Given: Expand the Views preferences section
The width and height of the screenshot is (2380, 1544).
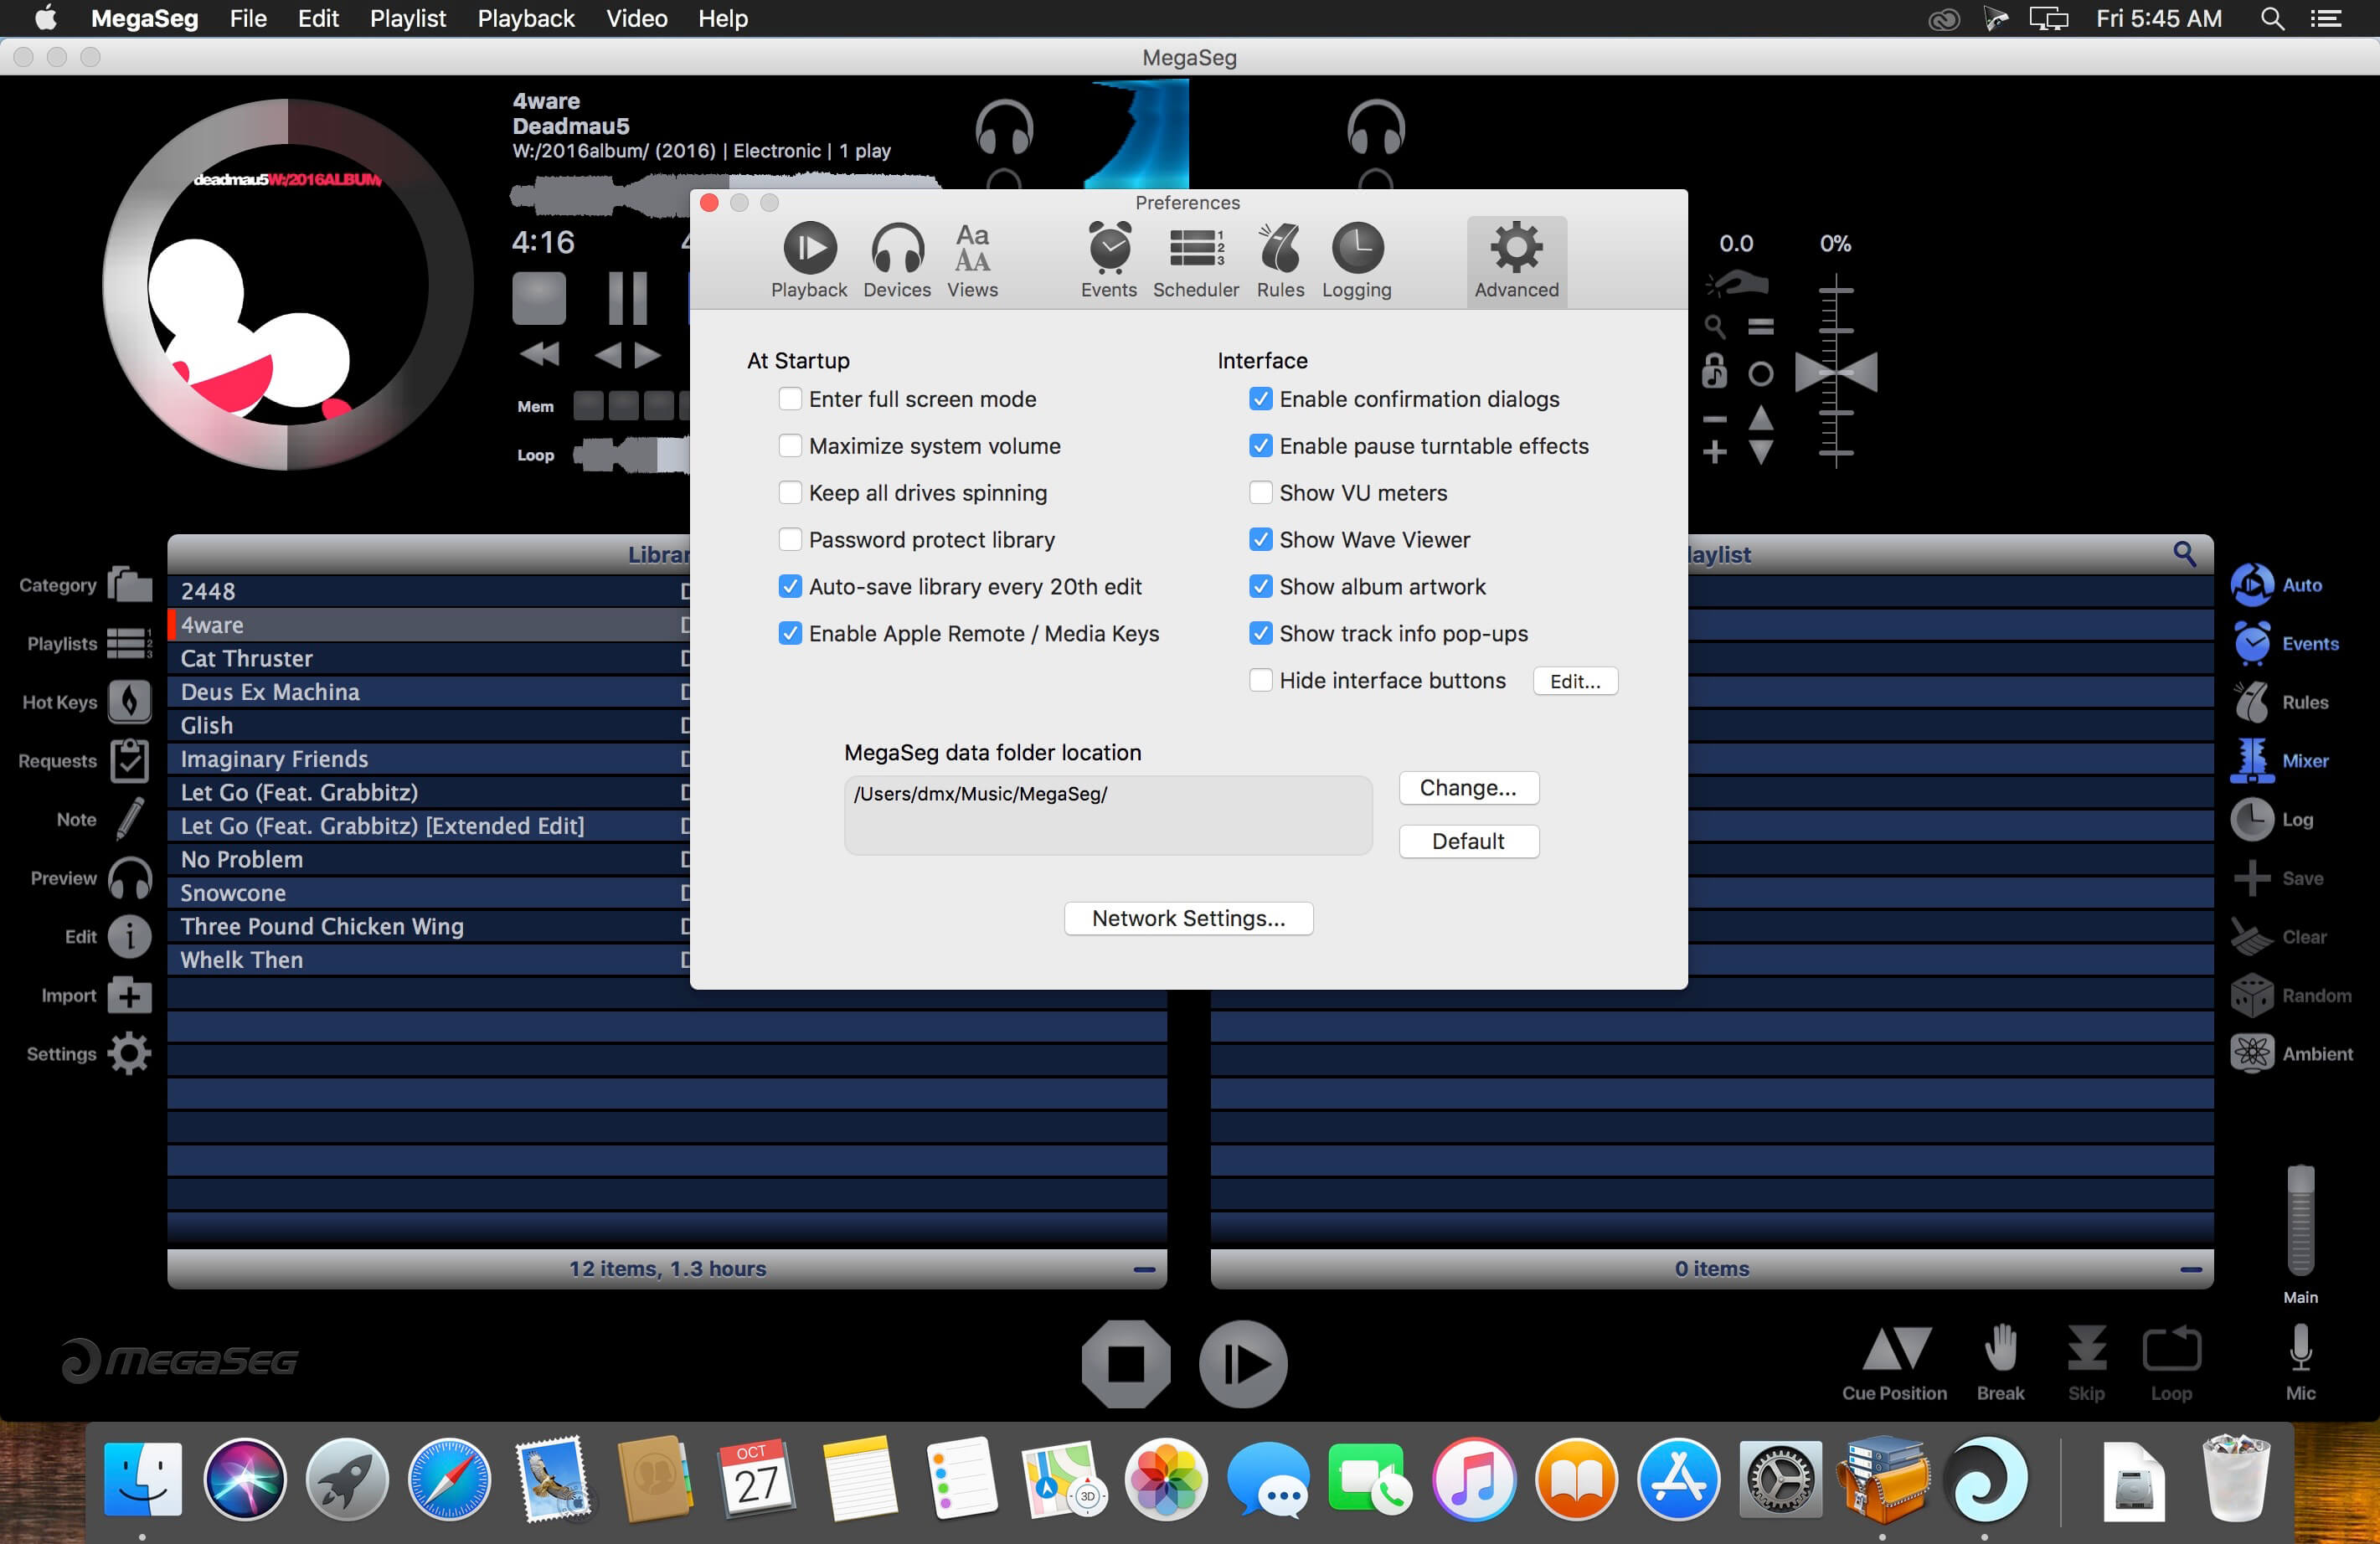Looking at the screenshot, I should (970, 260).
